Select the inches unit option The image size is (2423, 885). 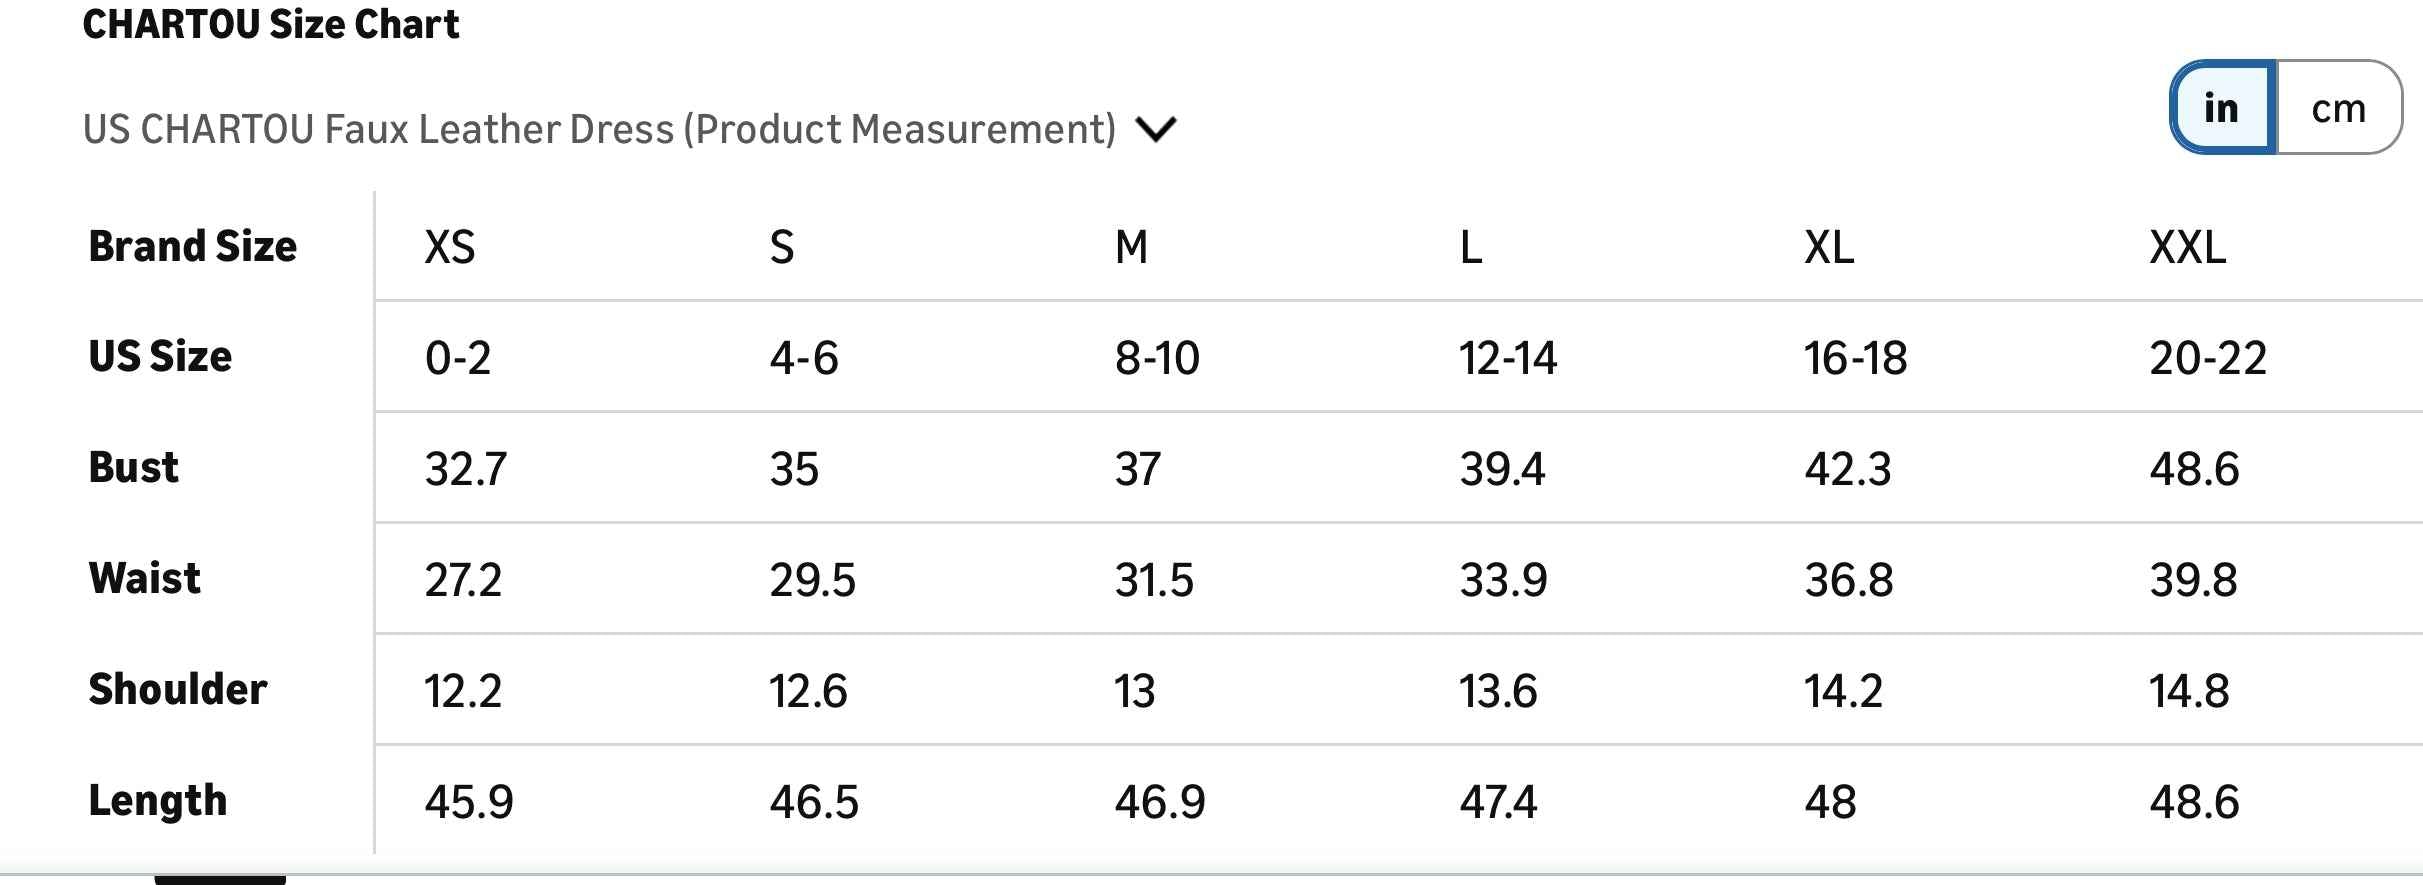(x=2222, y=108)
